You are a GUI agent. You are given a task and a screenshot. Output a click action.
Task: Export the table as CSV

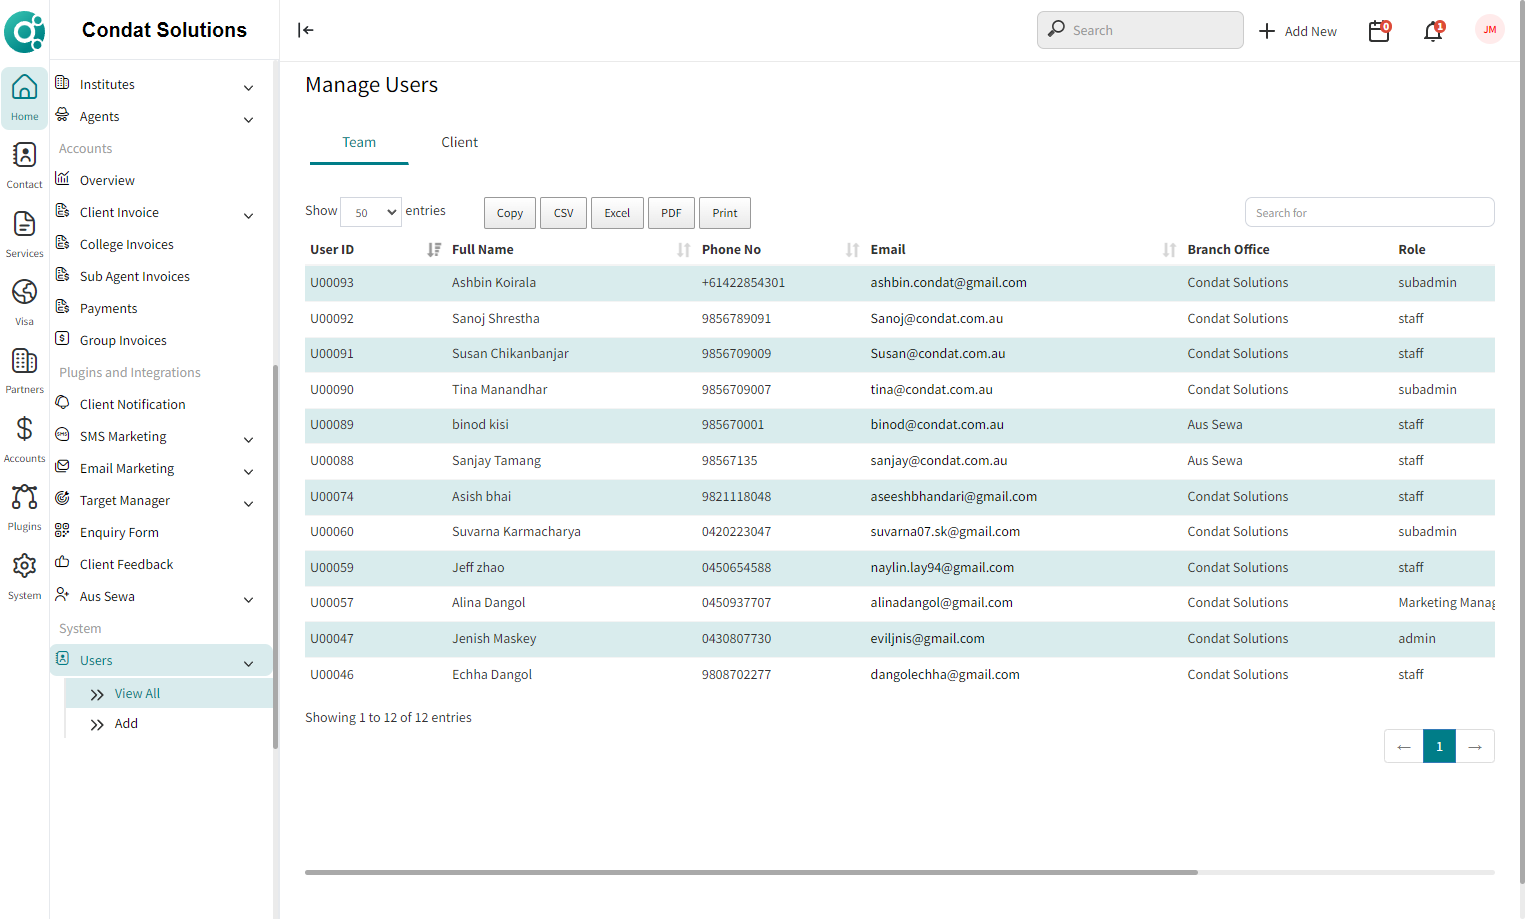[x=564, y=213]
